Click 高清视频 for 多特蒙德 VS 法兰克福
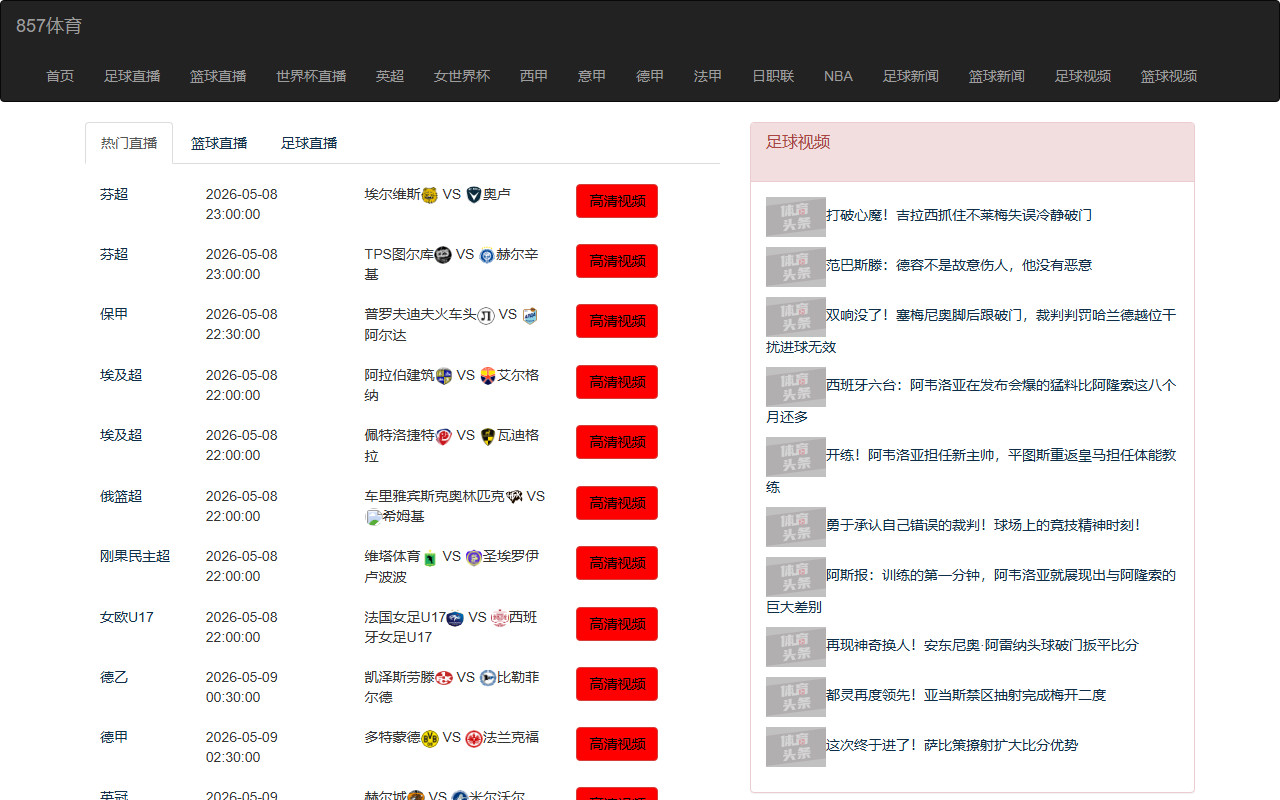This screenshot has width=1280, height=800. point(617,744)
